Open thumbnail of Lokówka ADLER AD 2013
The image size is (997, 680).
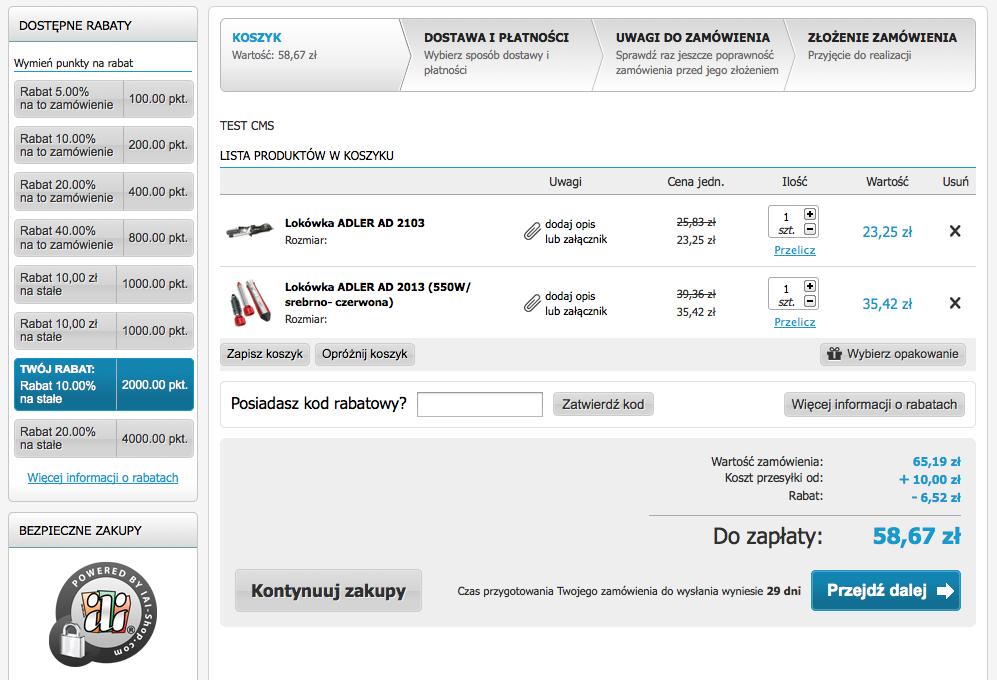click(250, 302)
